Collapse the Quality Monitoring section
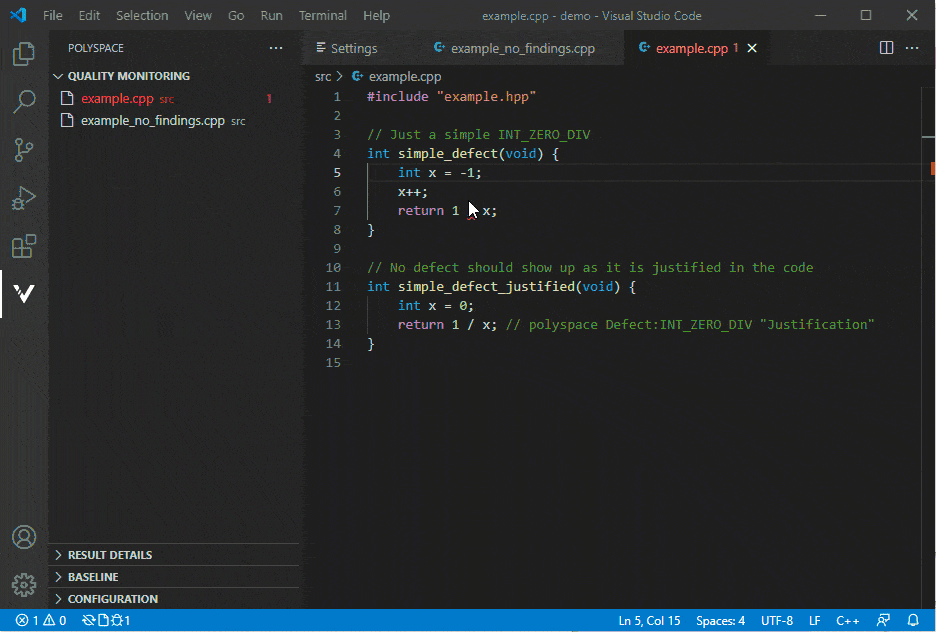Screen dimensions: 936x632 click(128, 76)
